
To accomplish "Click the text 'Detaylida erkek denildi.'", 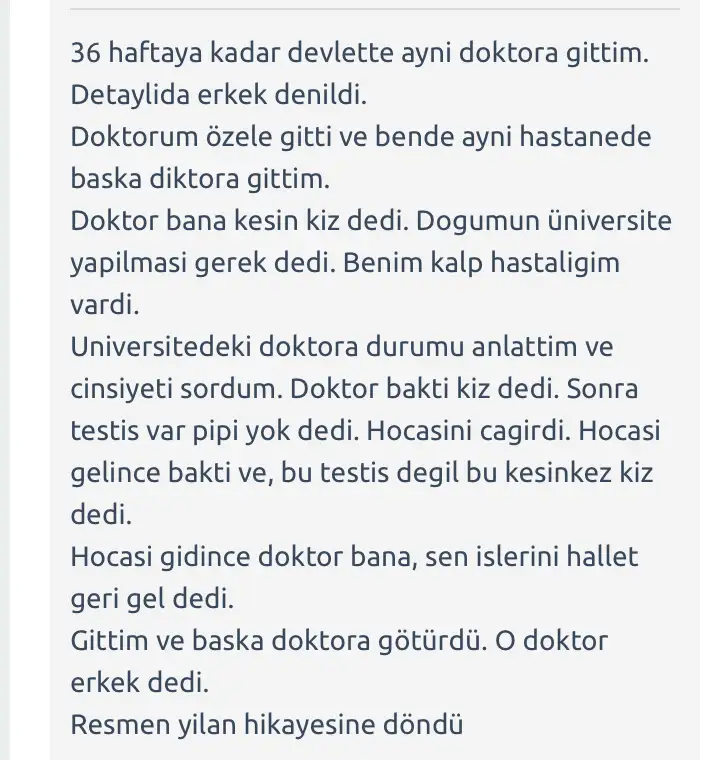I will click(219, 94).
